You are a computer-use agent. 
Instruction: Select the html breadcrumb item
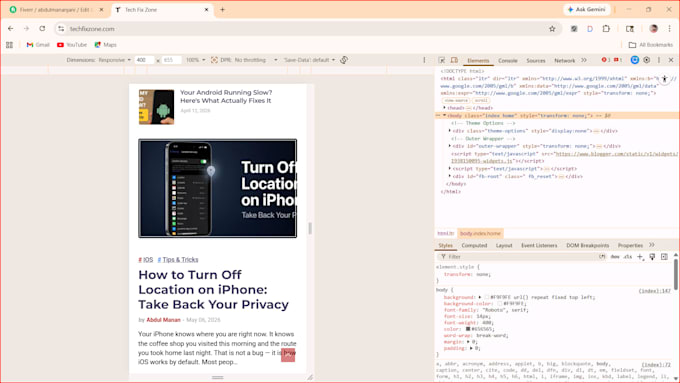[x=445, y=233]
